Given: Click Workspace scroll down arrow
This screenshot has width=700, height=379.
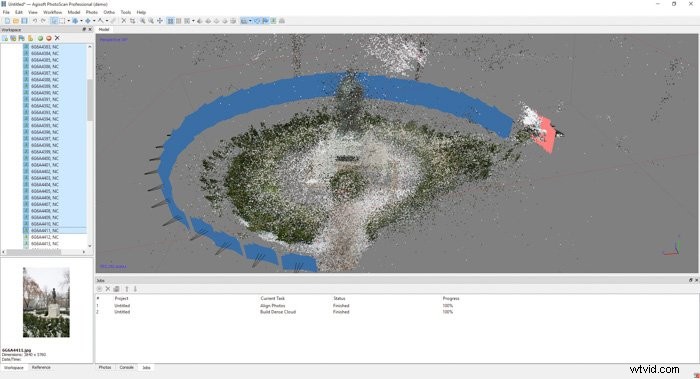Looking at the screenshot, I should point(90,246).
